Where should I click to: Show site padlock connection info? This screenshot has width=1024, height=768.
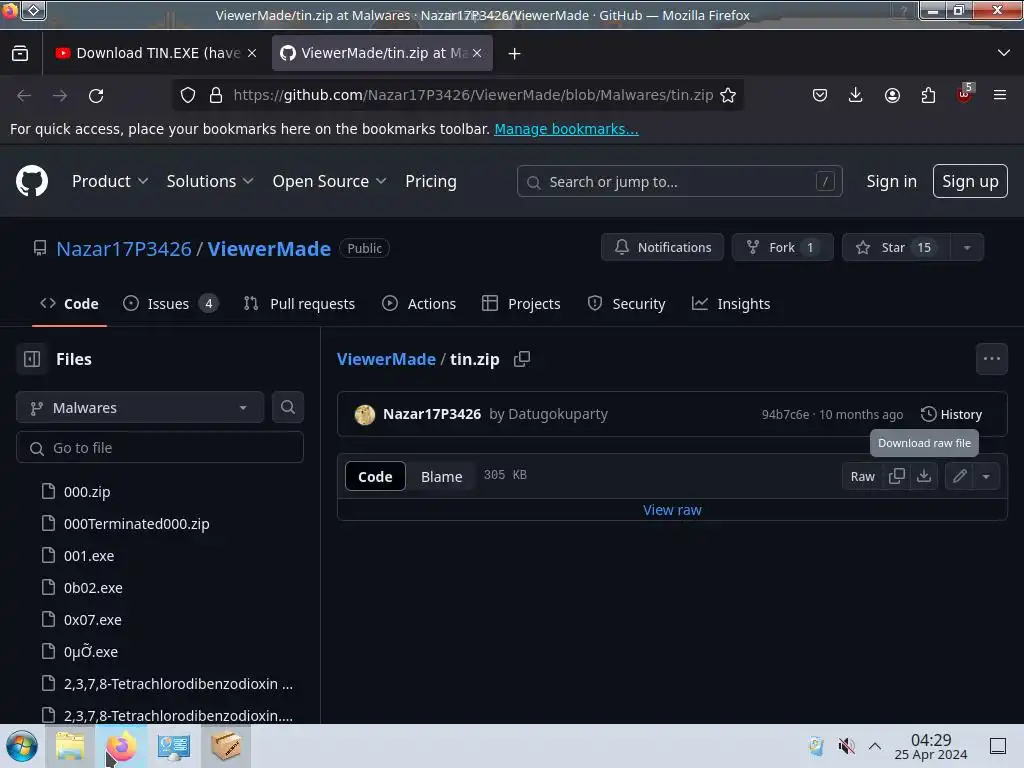216,95
